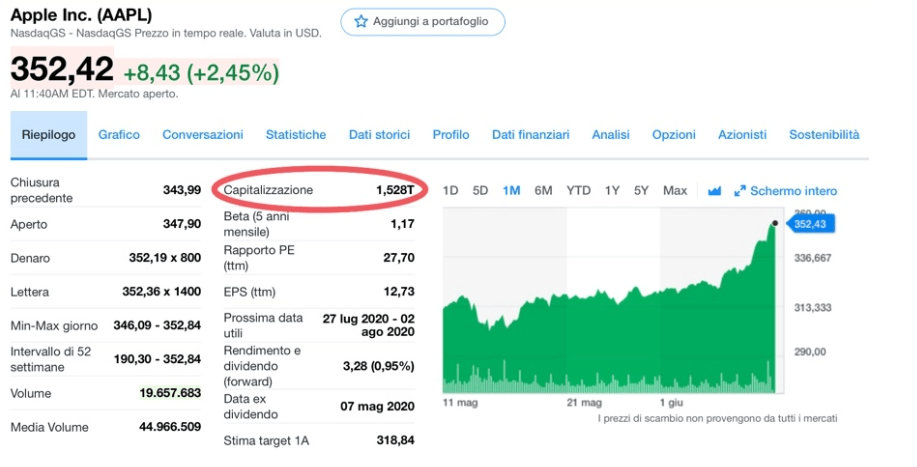Click the Denaro value 352,19 x 800

165,258
